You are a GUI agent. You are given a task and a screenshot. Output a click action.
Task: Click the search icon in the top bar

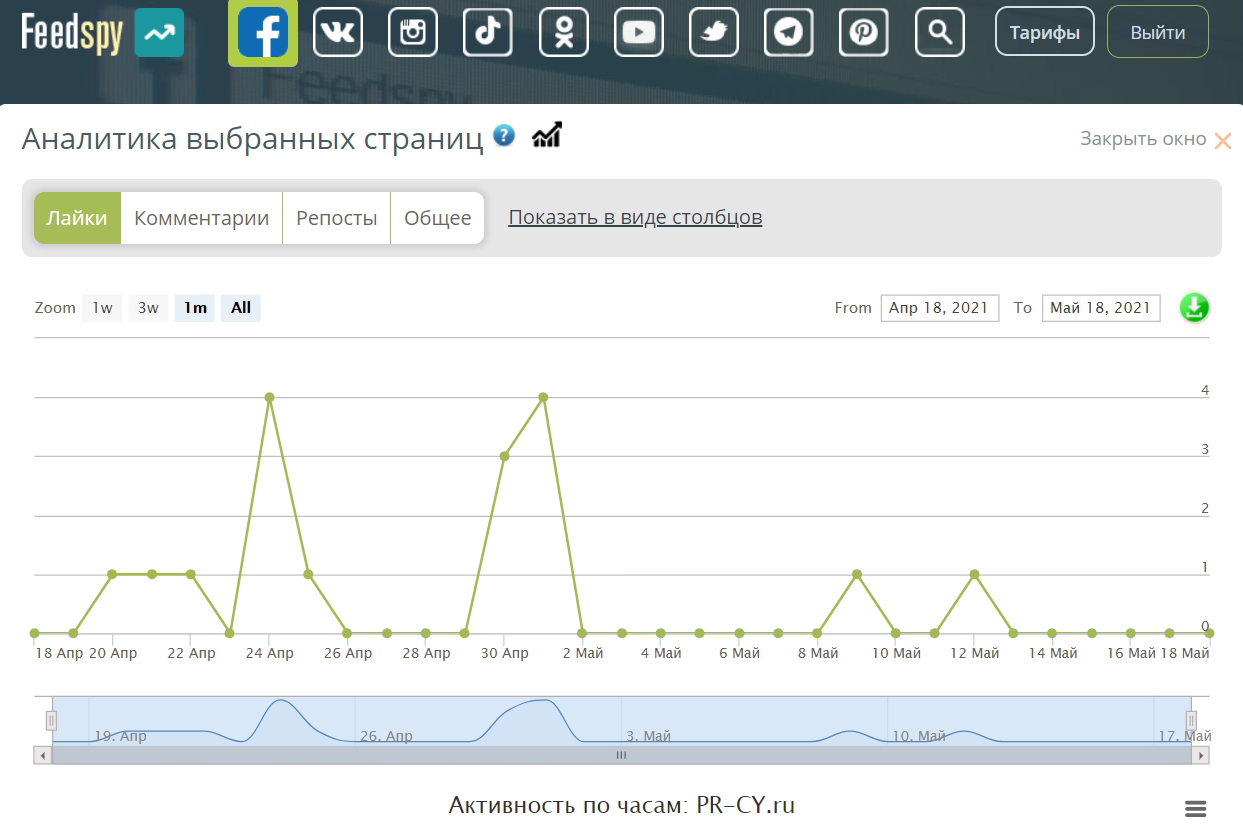pos(939,31)
